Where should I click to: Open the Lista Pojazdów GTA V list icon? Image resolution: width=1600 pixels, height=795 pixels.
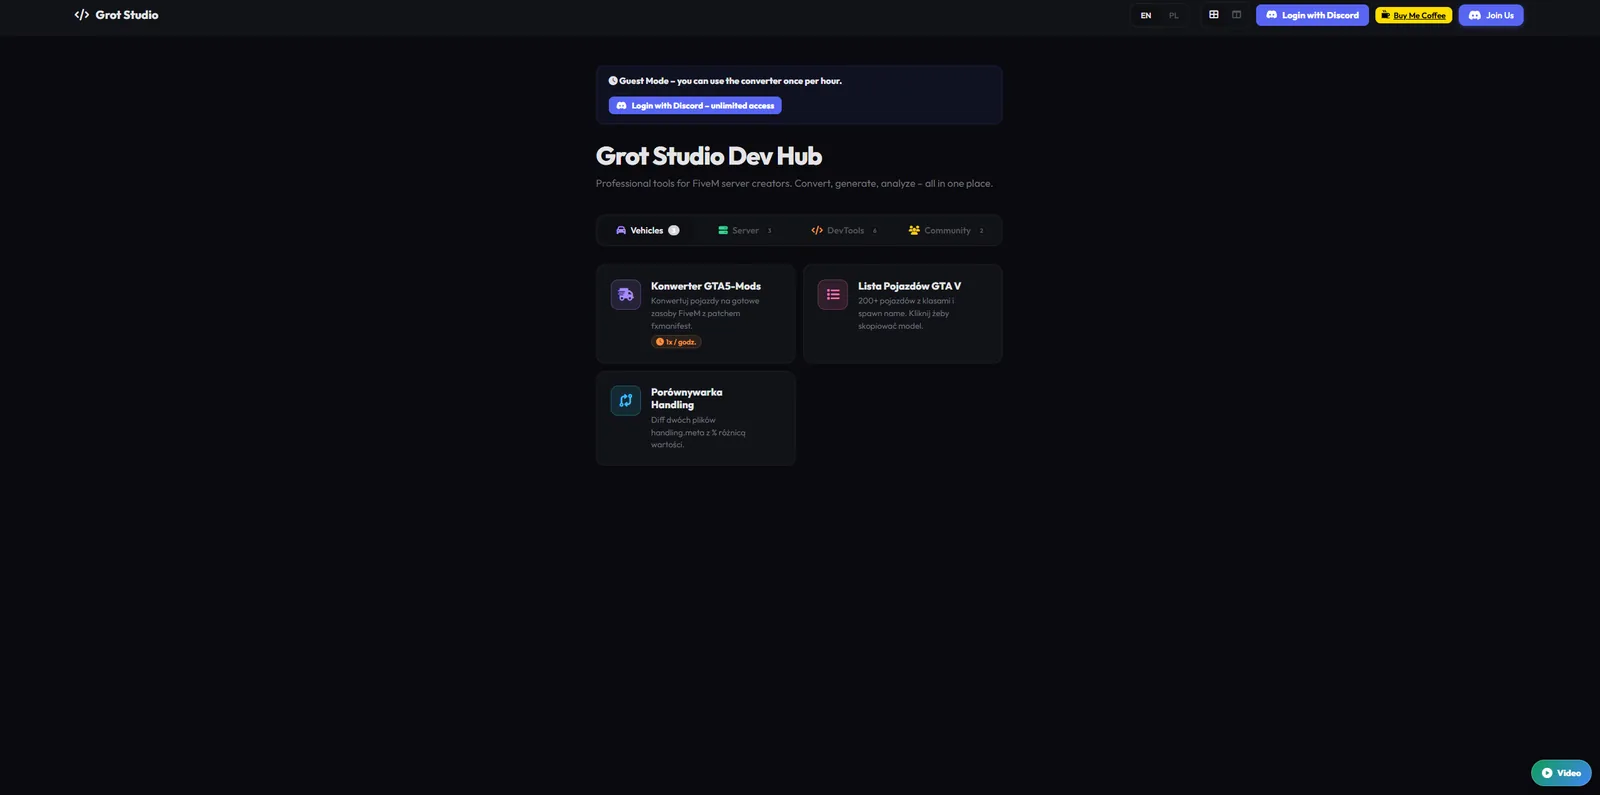[833, 294]
